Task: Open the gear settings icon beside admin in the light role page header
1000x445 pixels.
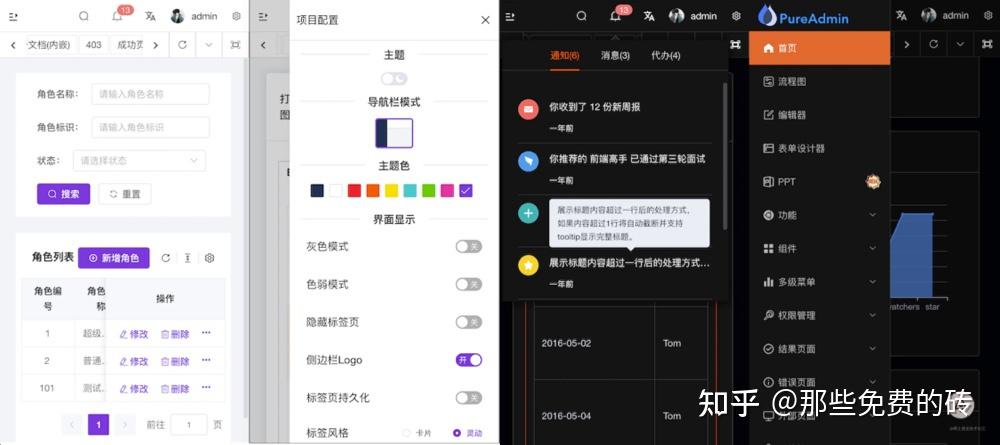Action: [x=237, y=17]
